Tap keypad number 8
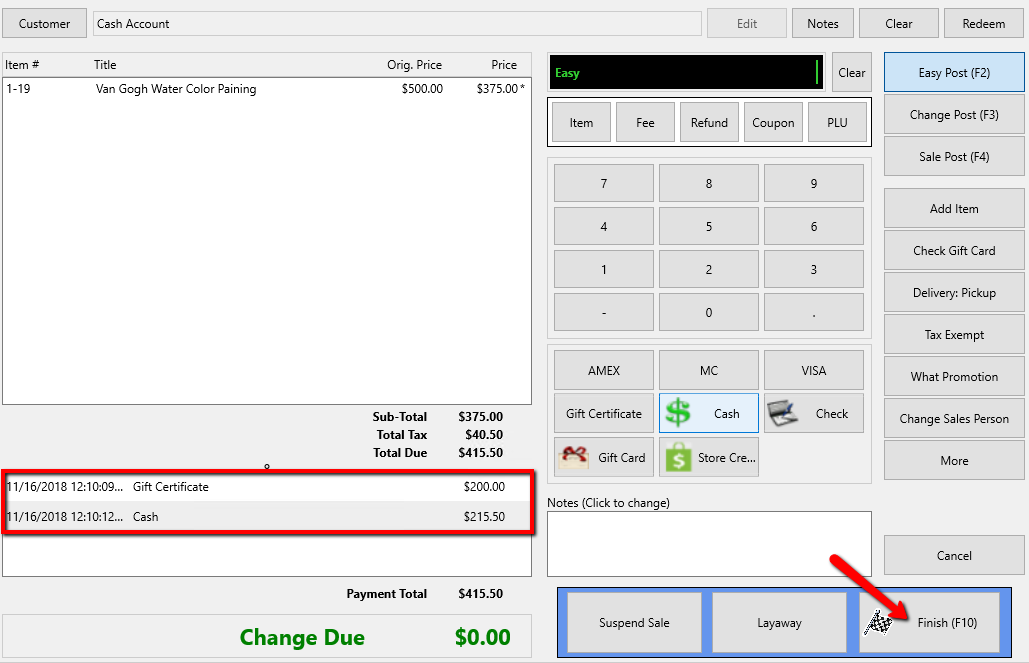 point(709,183)
